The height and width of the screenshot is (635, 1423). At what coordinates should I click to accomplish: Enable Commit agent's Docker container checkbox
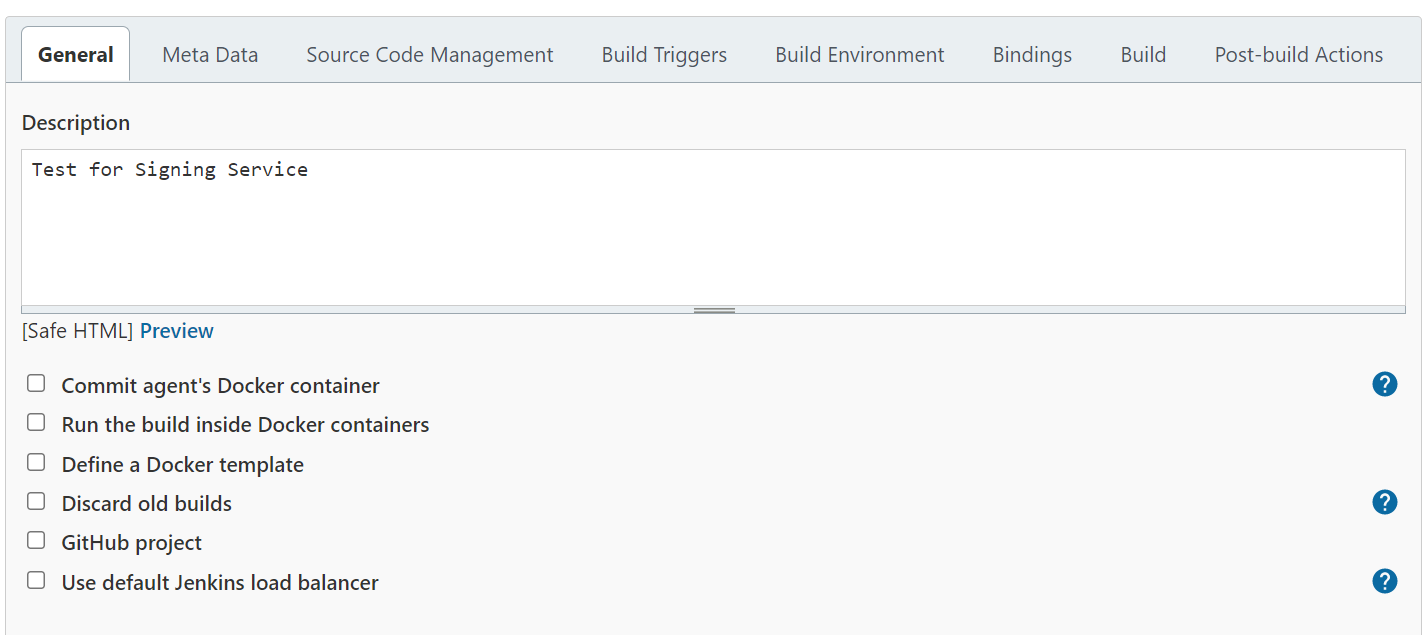pos(36,383)
